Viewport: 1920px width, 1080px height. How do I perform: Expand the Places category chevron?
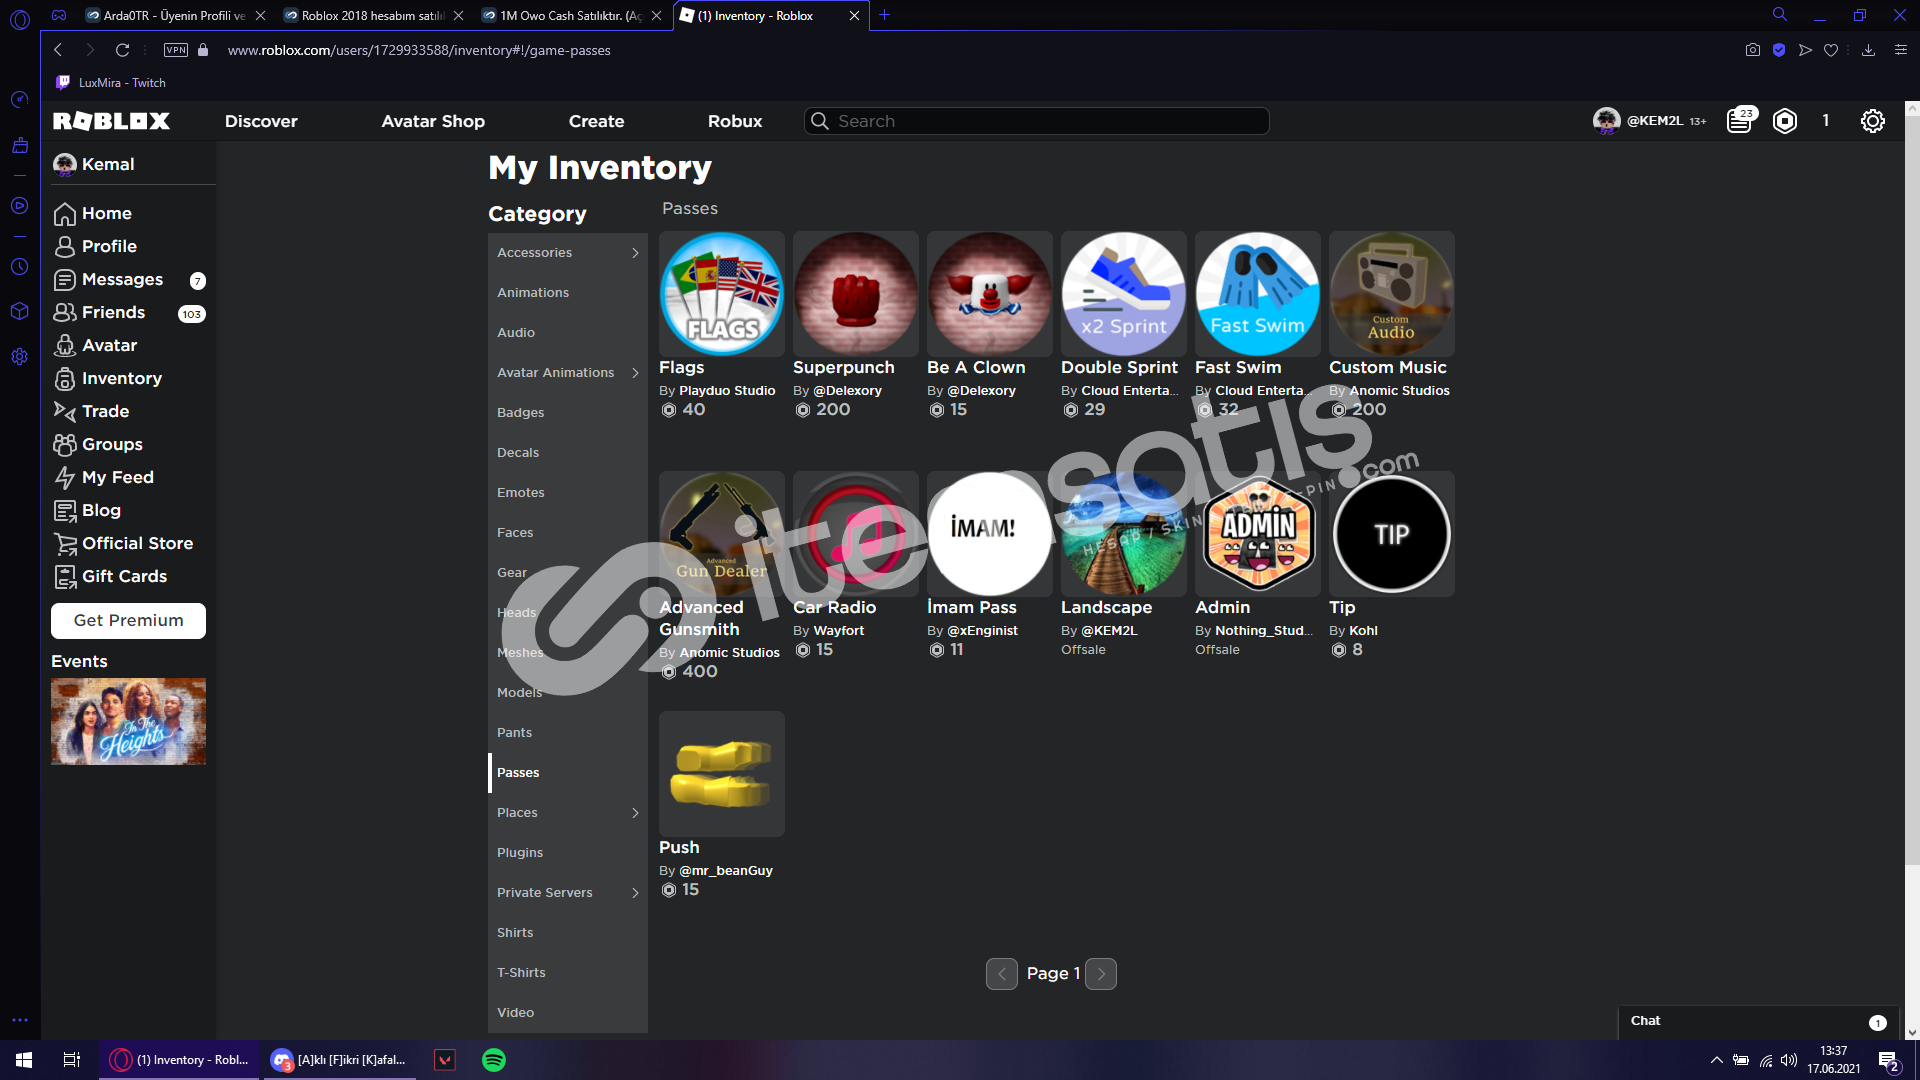click(x=635, y=813)
